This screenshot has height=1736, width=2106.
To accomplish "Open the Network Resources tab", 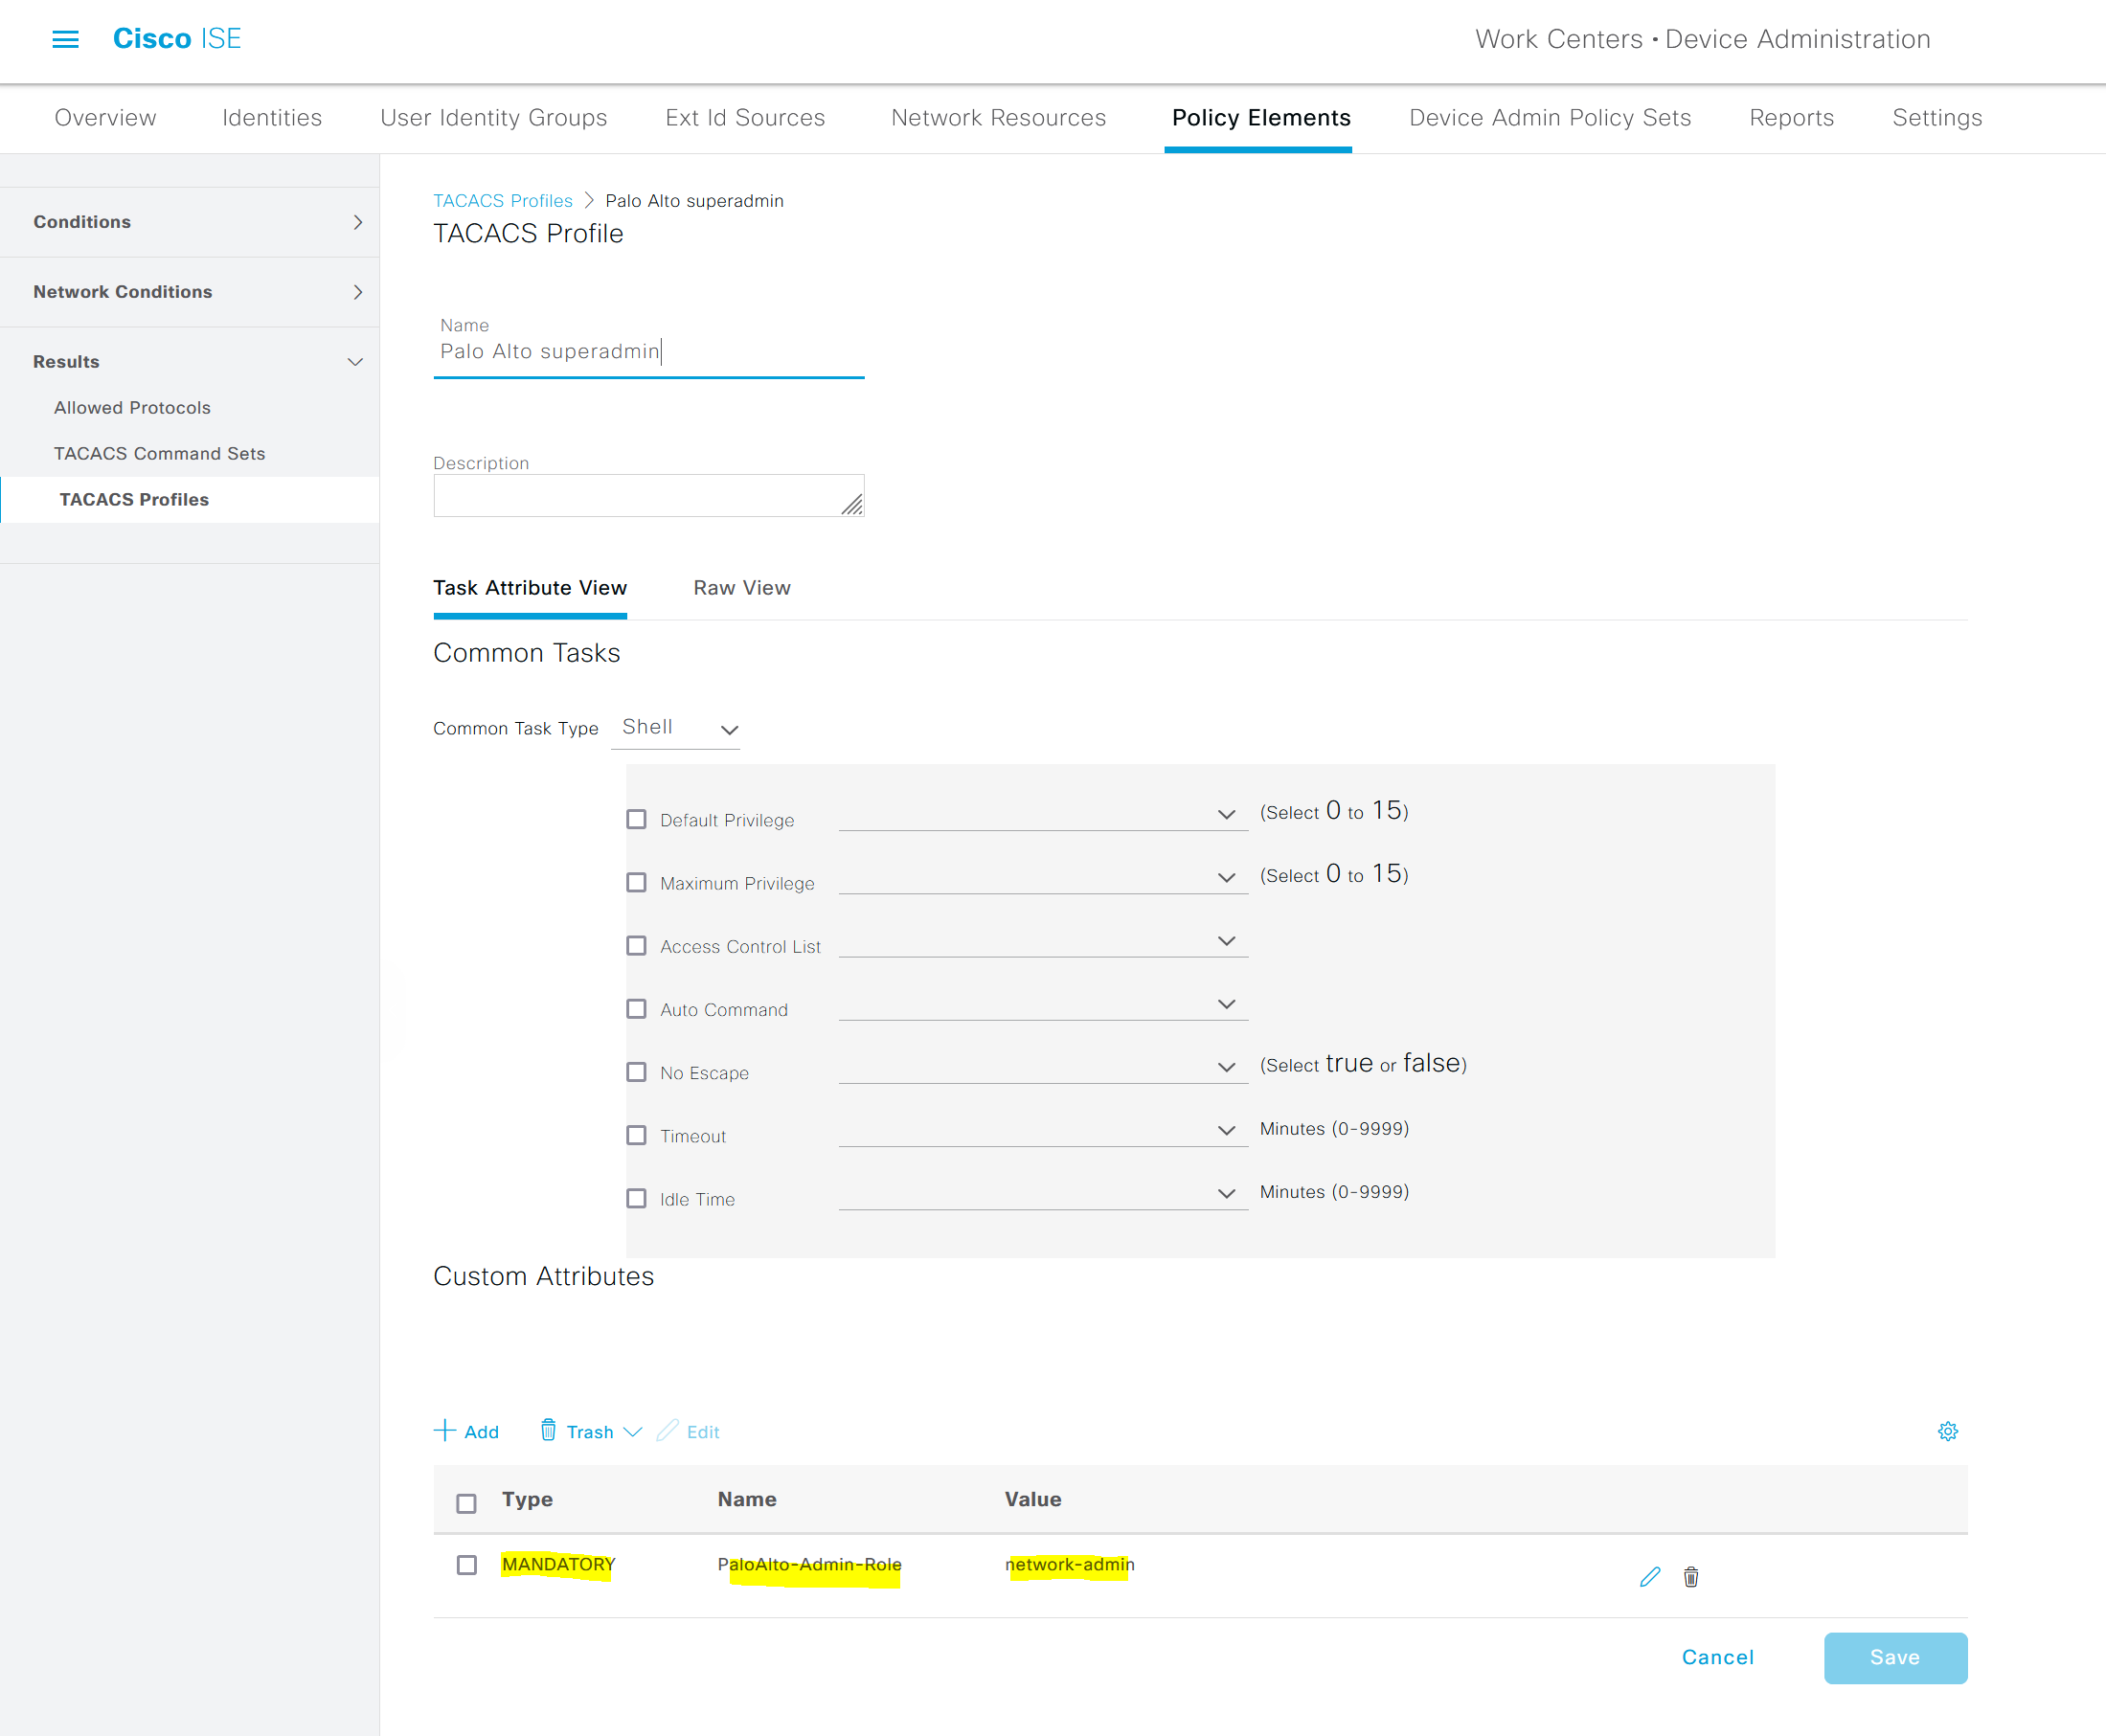I will point(998,118).
